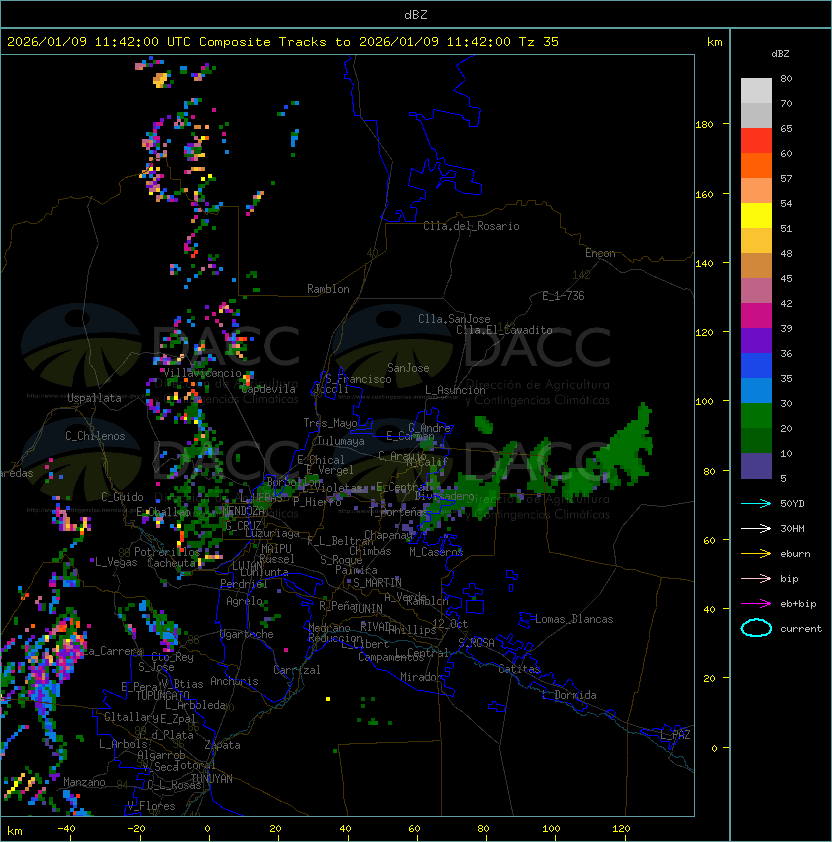Click the cyan ellipse 'current' legend icon
The image size is (832, 842).
pos(756,628)
